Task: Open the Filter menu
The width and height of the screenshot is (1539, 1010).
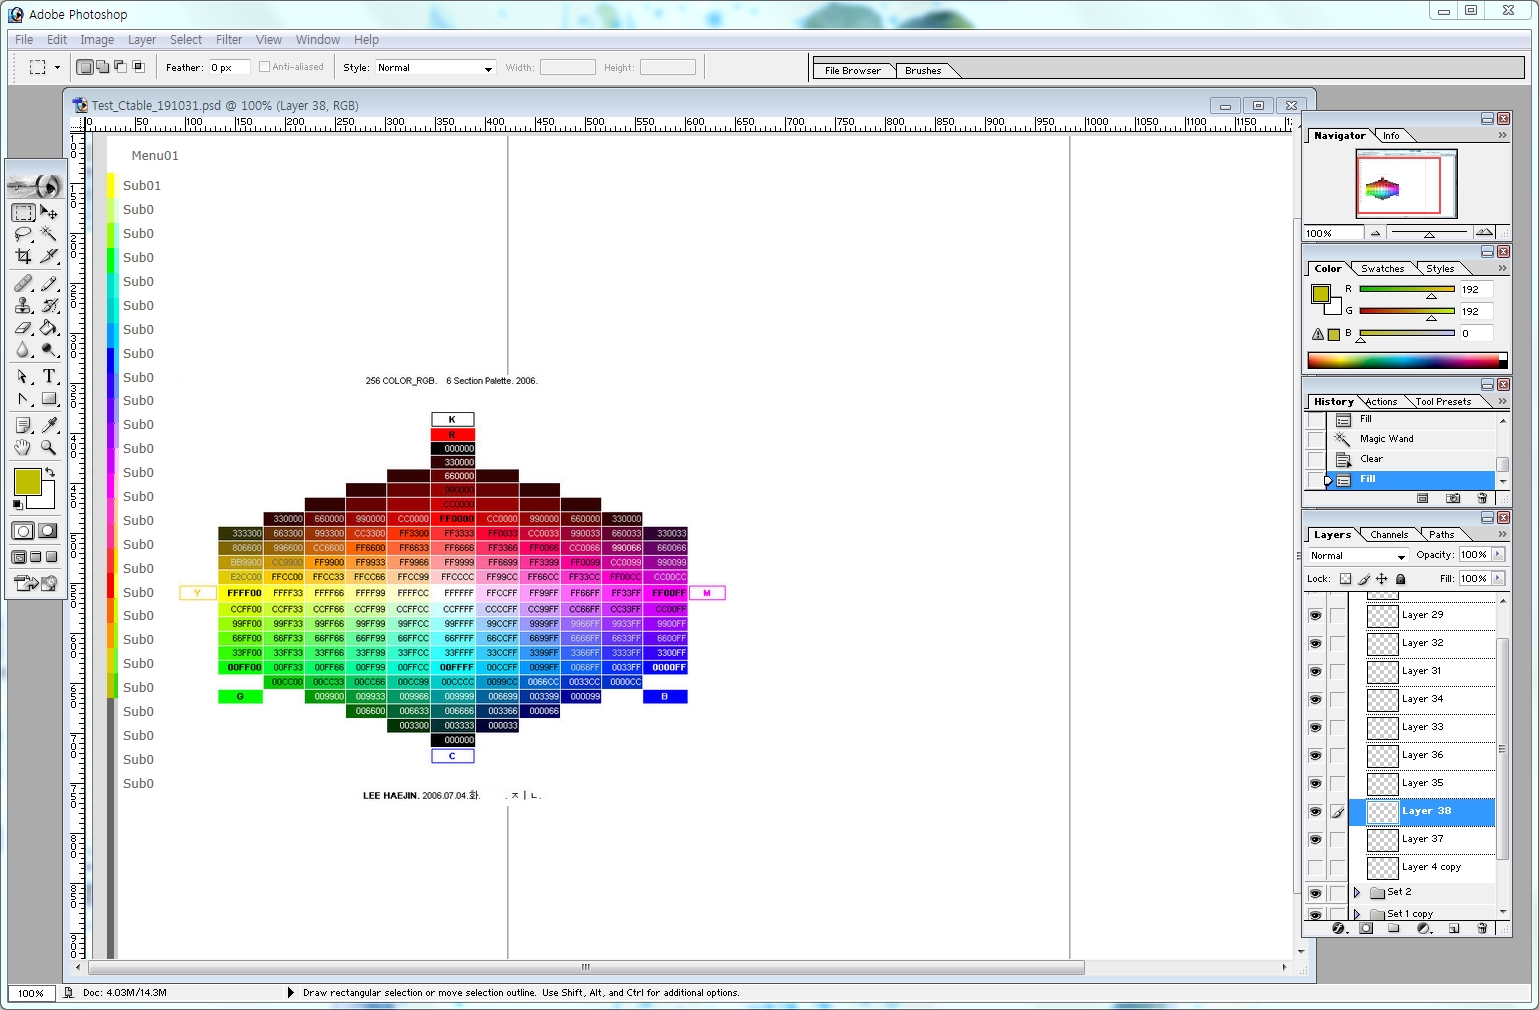Action: click(229, 40)
